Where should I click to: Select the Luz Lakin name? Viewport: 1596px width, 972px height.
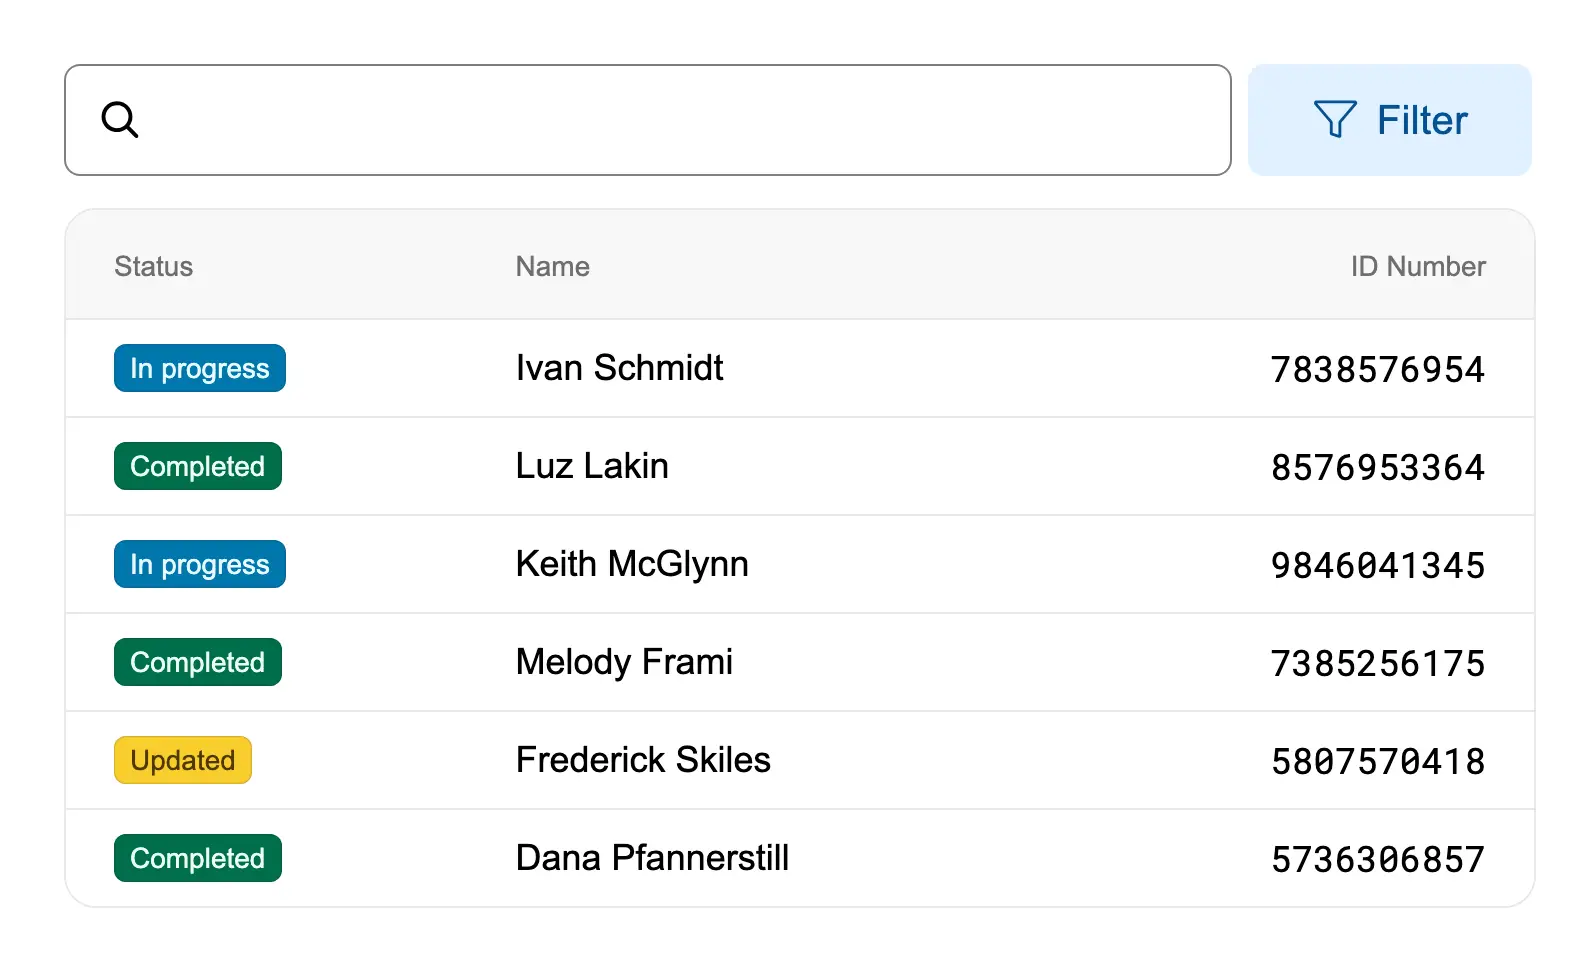(592, 466)
